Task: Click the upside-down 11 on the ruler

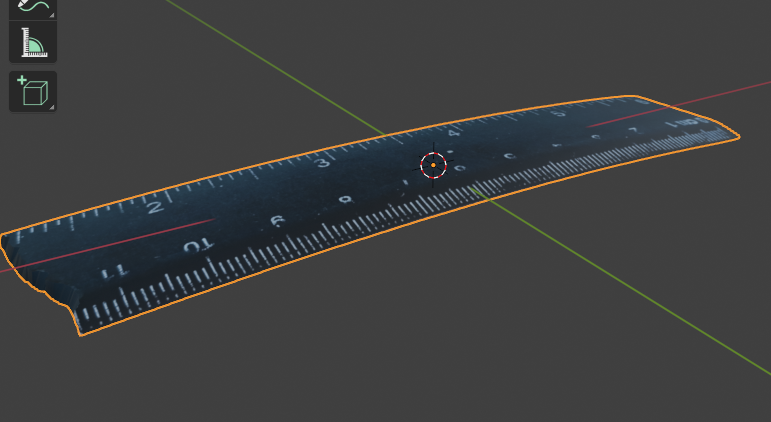Action: [115, 270]
